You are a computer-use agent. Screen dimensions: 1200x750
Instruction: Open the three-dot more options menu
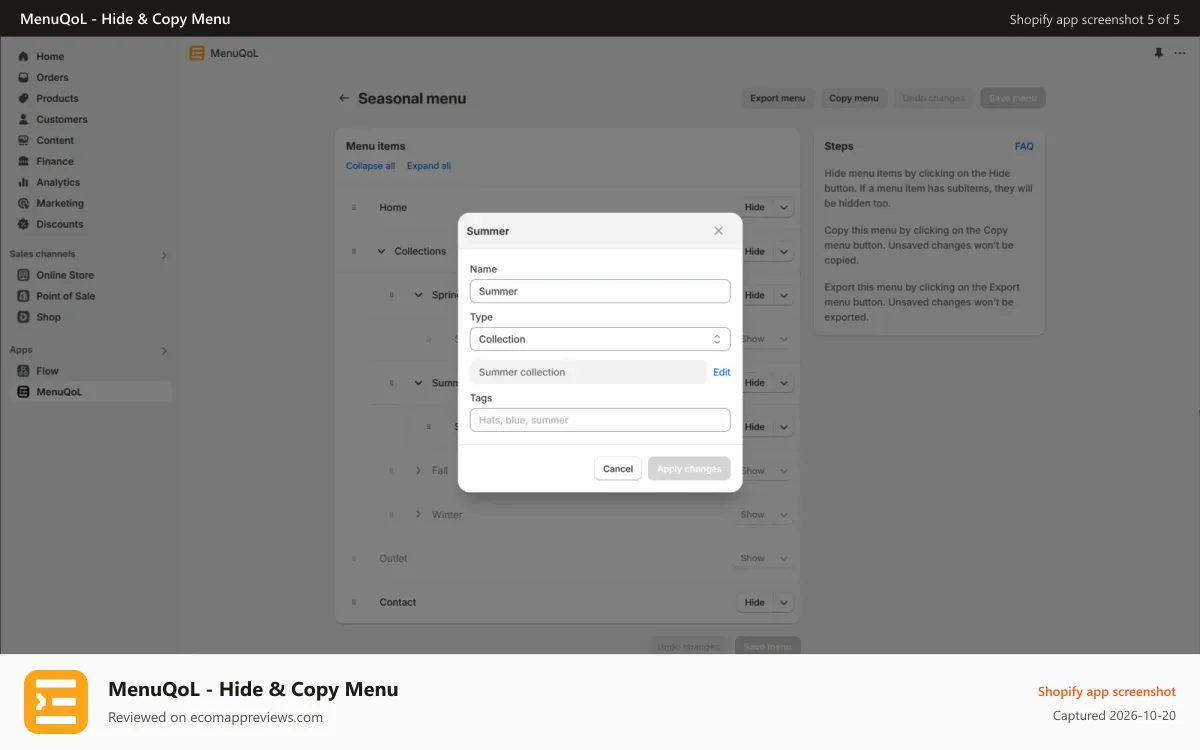click(1180, 53)
